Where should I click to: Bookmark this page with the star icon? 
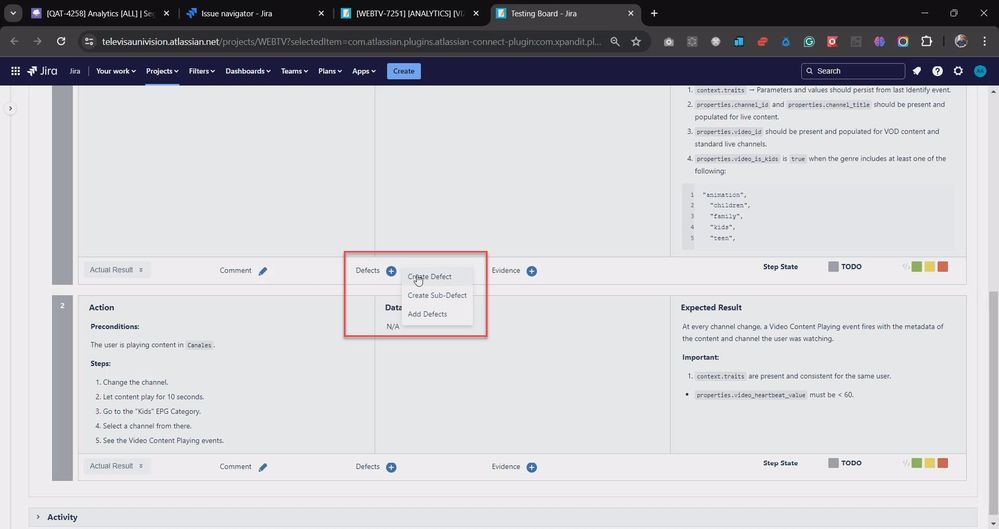(x=636, y=41)
